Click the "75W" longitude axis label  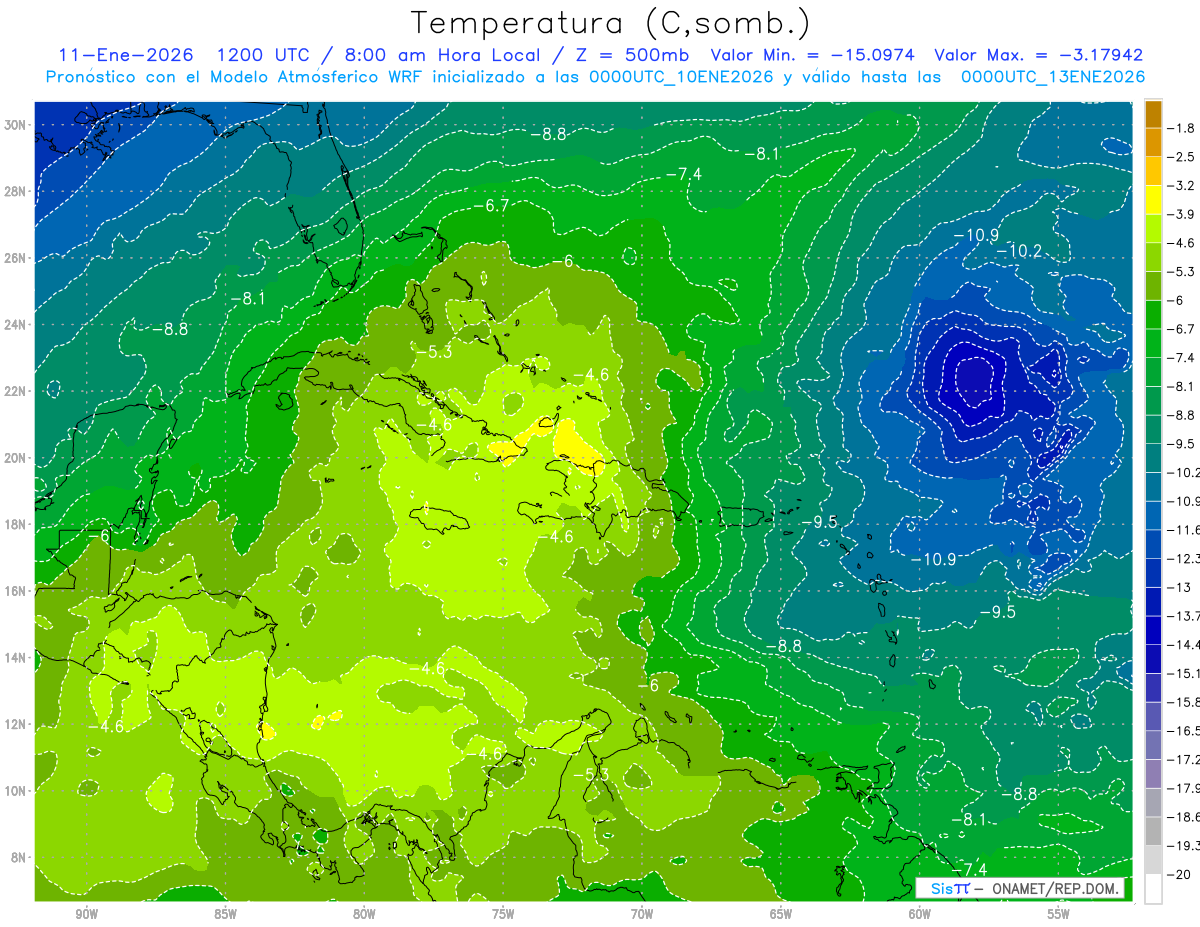click(x=503, y=914)
